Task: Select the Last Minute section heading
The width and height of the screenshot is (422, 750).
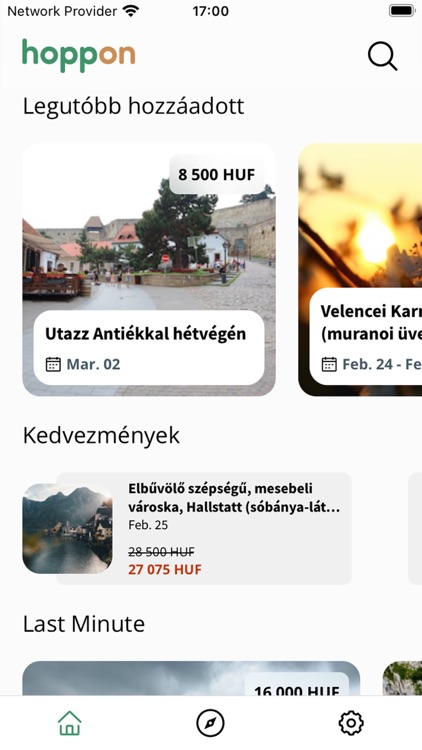Action: (x=84, y=624)
